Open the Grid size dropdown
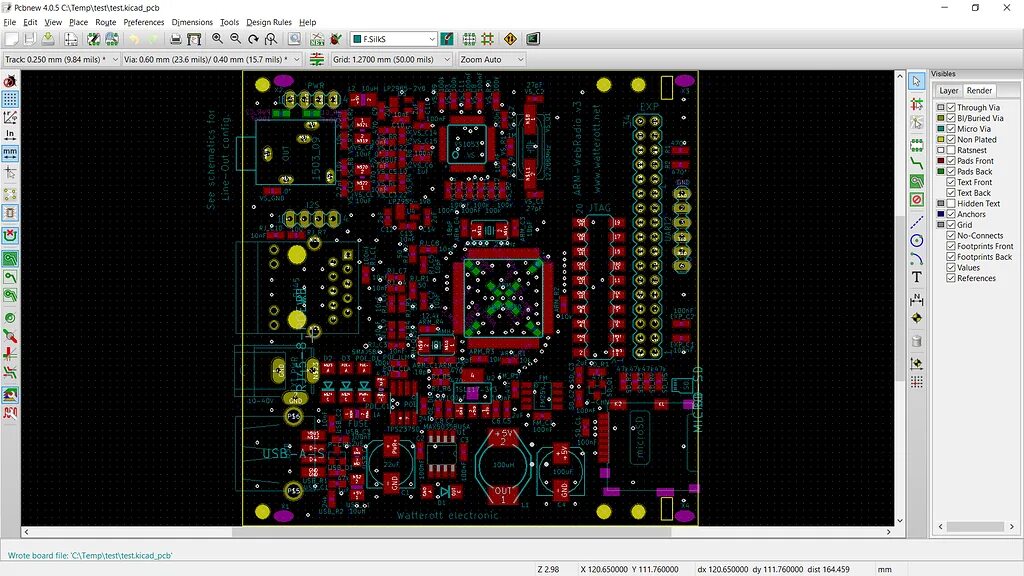 tap(391, 59)
